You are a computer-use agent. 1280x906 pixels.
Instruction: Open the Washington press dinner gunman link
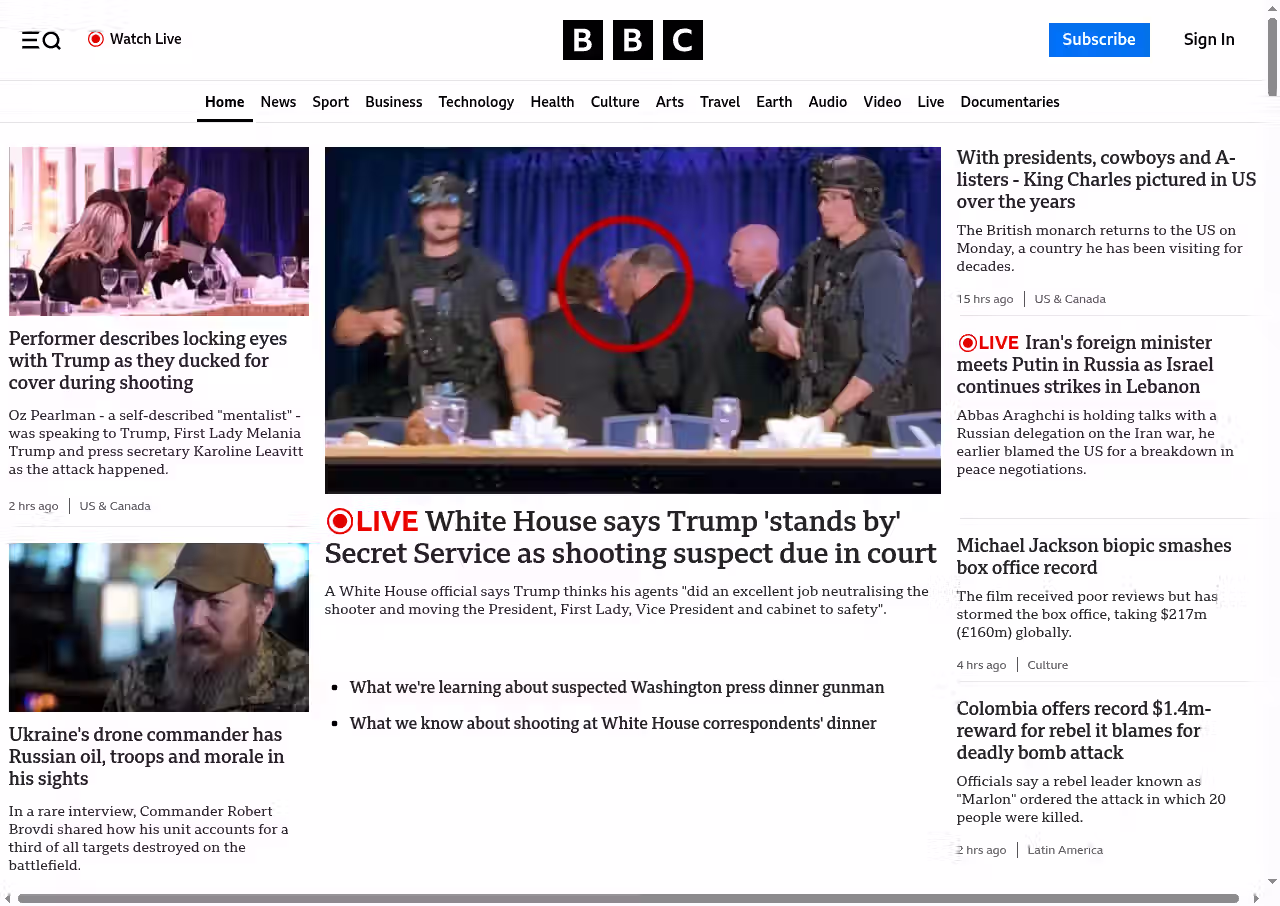616,688
